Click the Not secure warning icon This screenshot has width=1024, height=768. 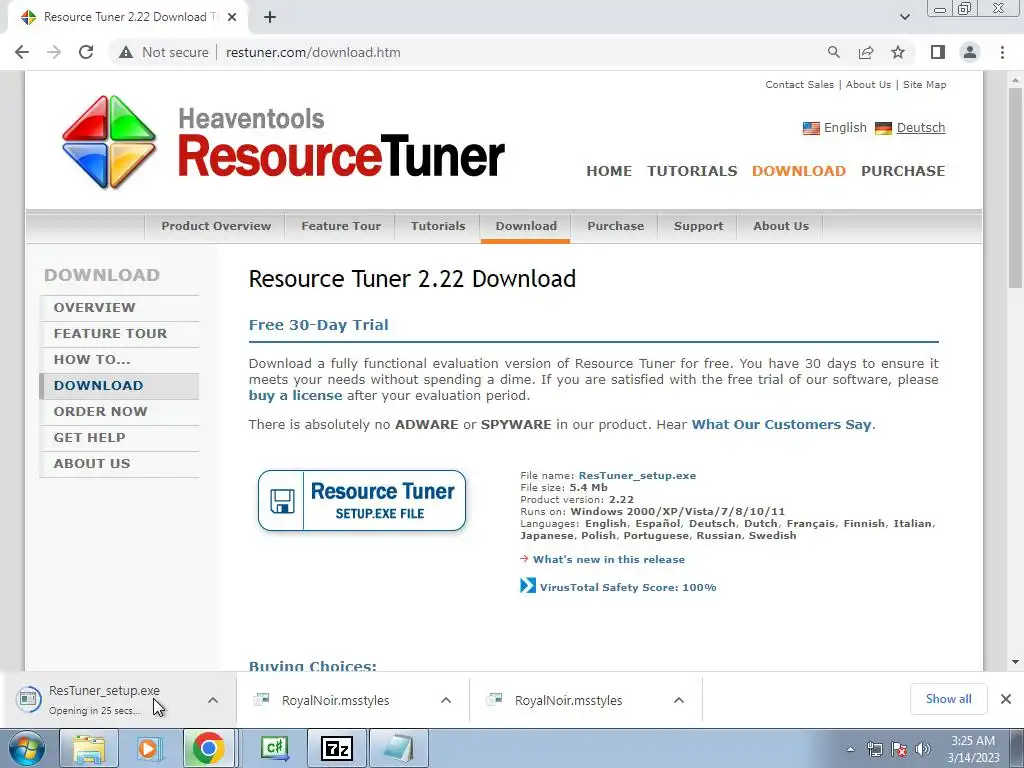(126, 52)
